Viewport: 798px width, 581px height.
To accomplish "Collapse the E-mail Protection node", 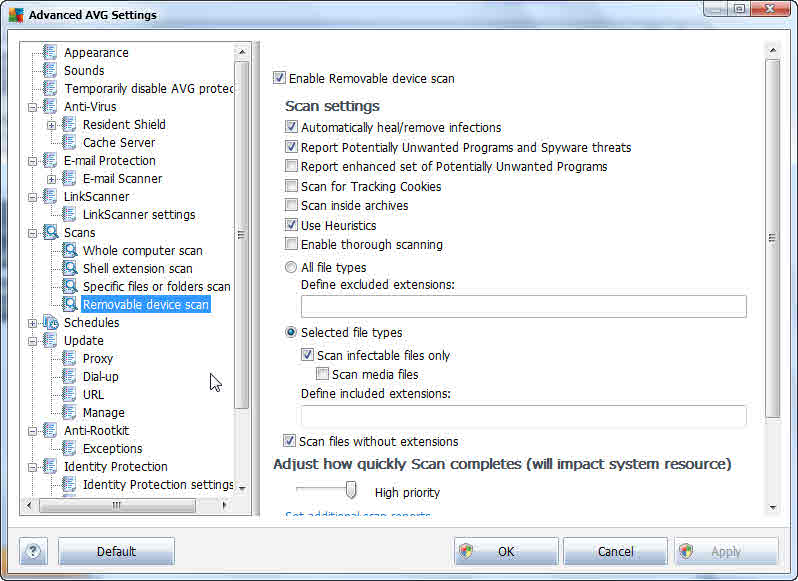I will click(33, 161).
